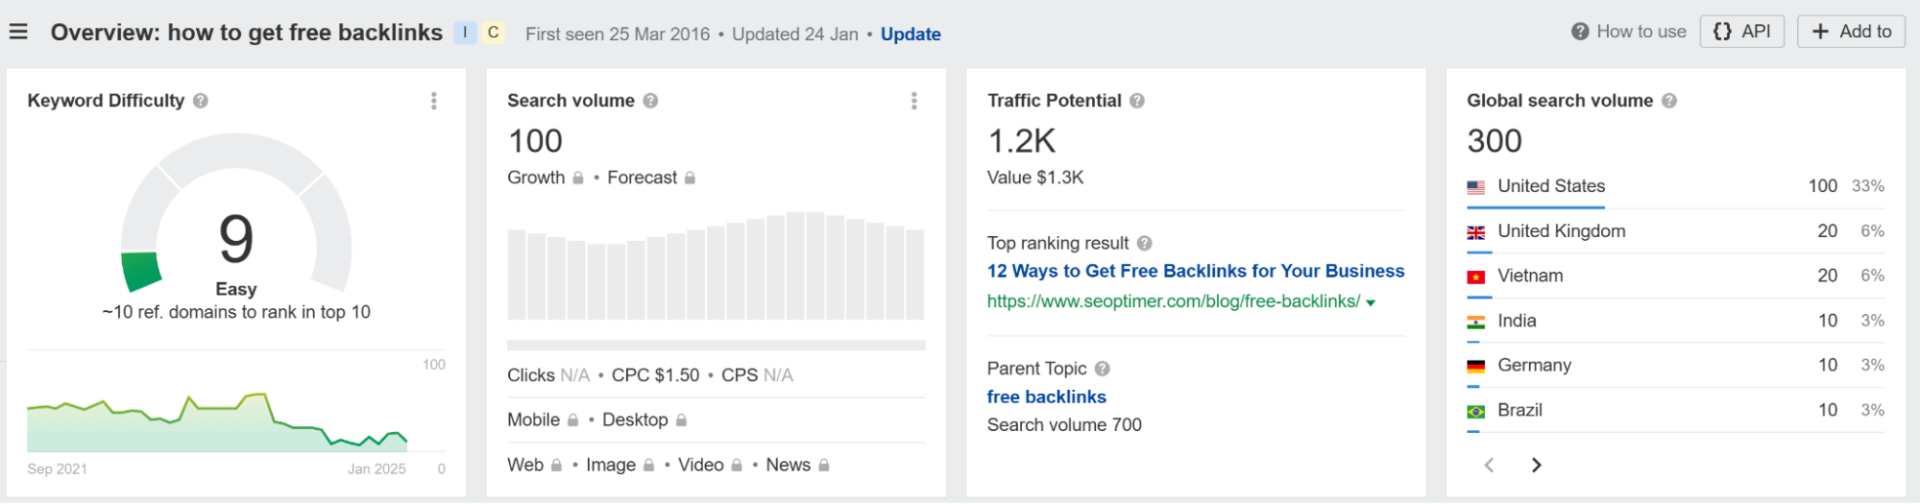Click the Brazil flag icon
The image size is (1920, 504).
(1476, 411)
